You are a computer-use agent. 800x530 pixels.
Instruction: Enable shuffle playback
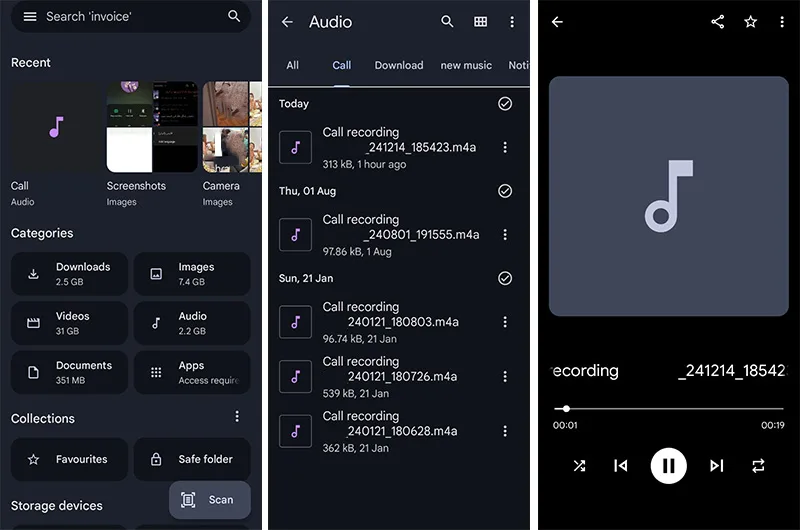click(579, 466)
